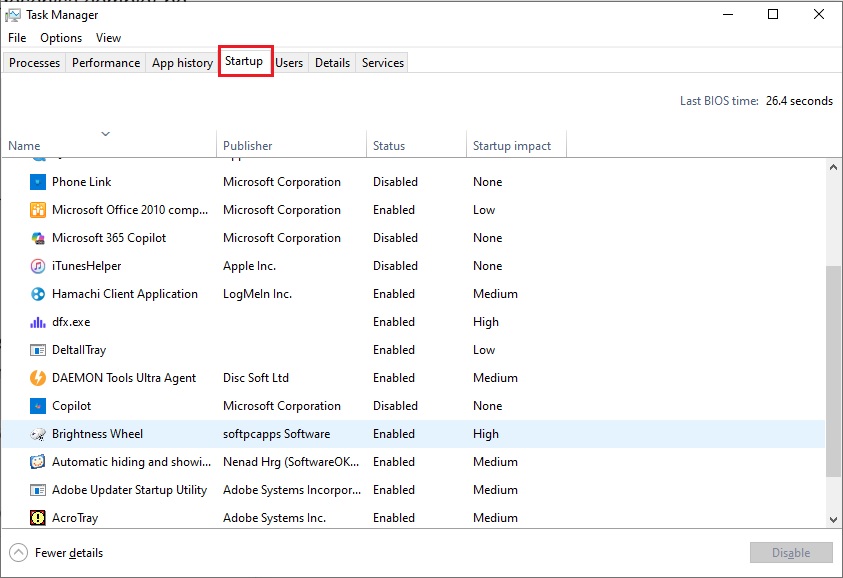Viewport: 843px width, 578px height.
Task: Click the vertical scrollbar thumb
Action: click(x=833, y=371)
